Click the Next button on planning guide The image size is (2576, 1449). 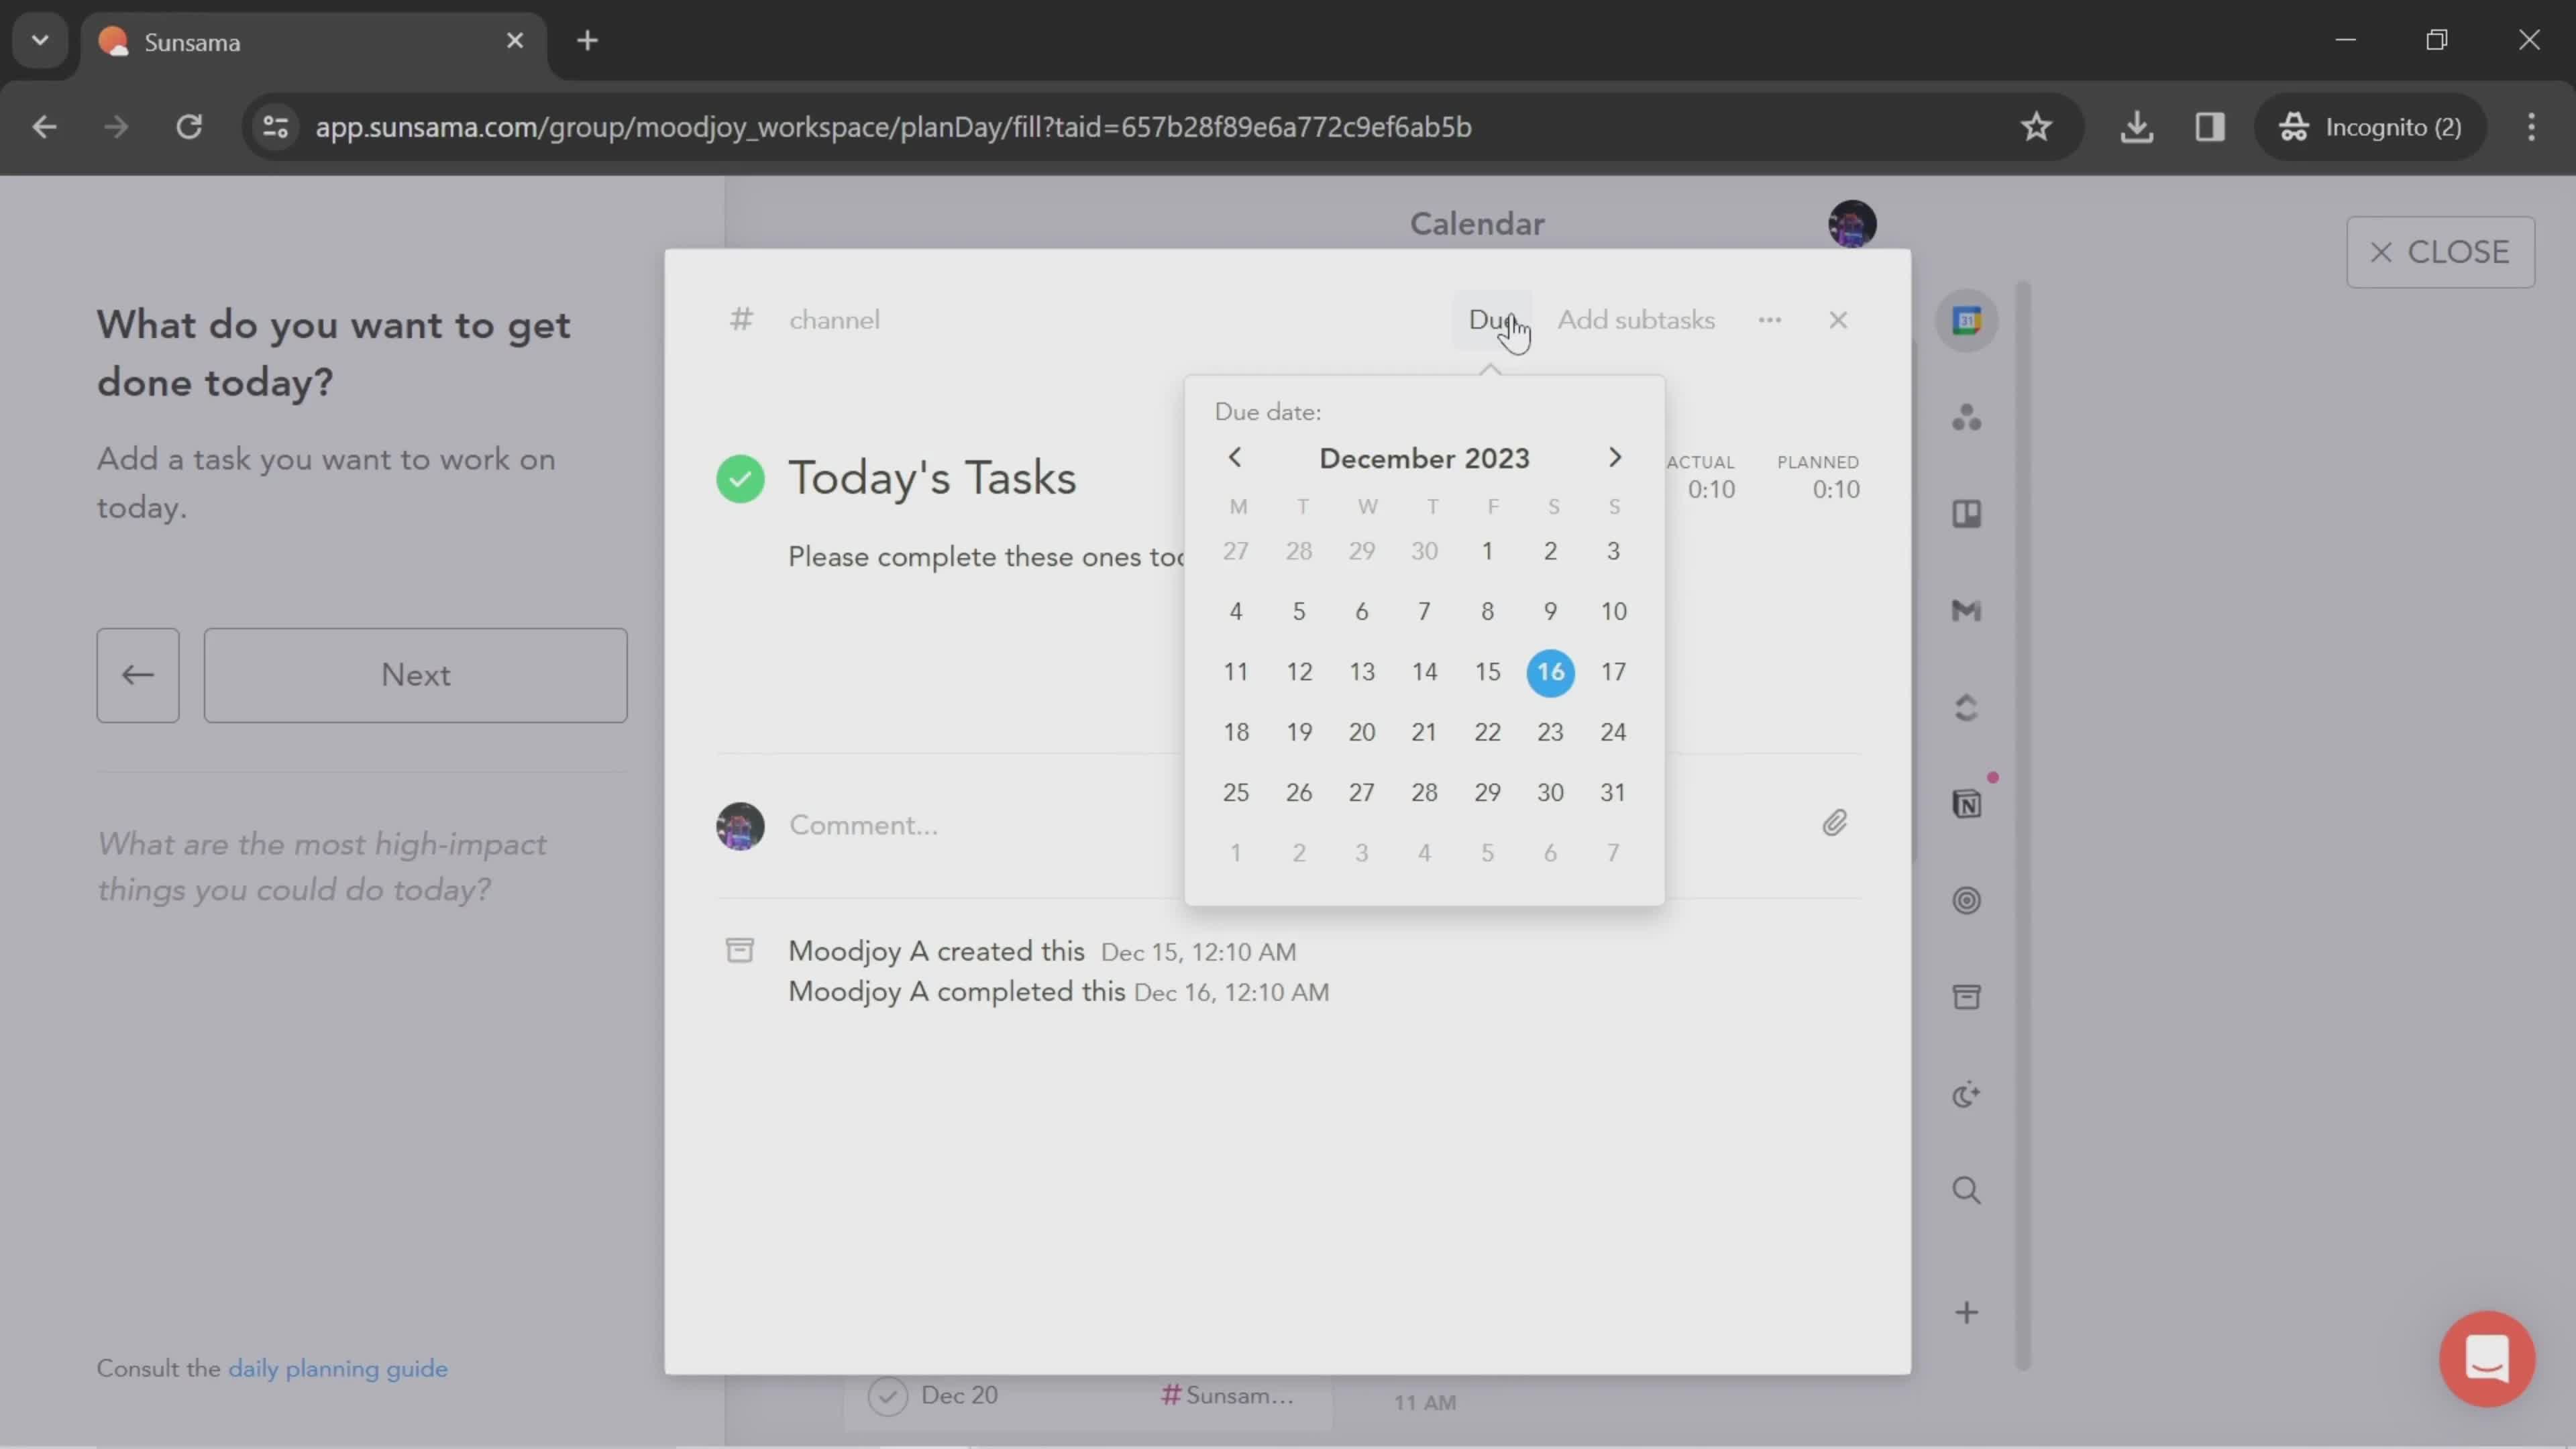(414, 676)
